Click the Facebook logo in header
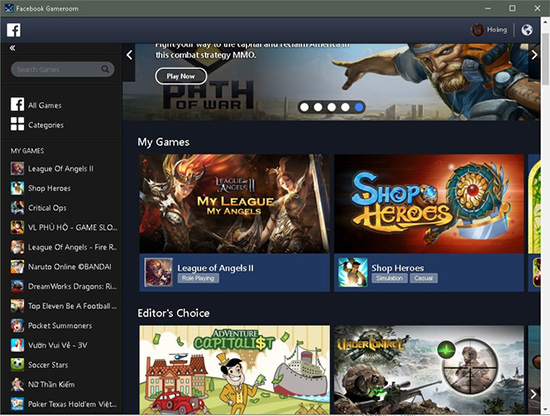The width and height of the screenshot is (550, 416). pos(14,30)
